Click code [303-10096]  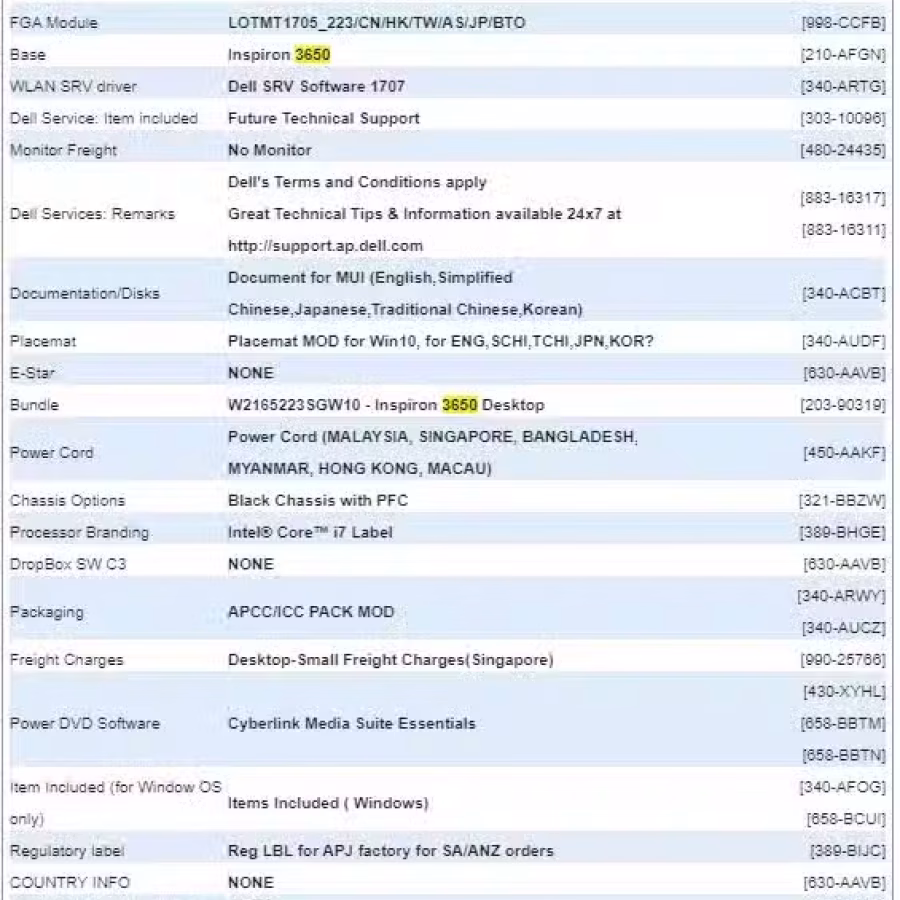click(x=843, y=118)
